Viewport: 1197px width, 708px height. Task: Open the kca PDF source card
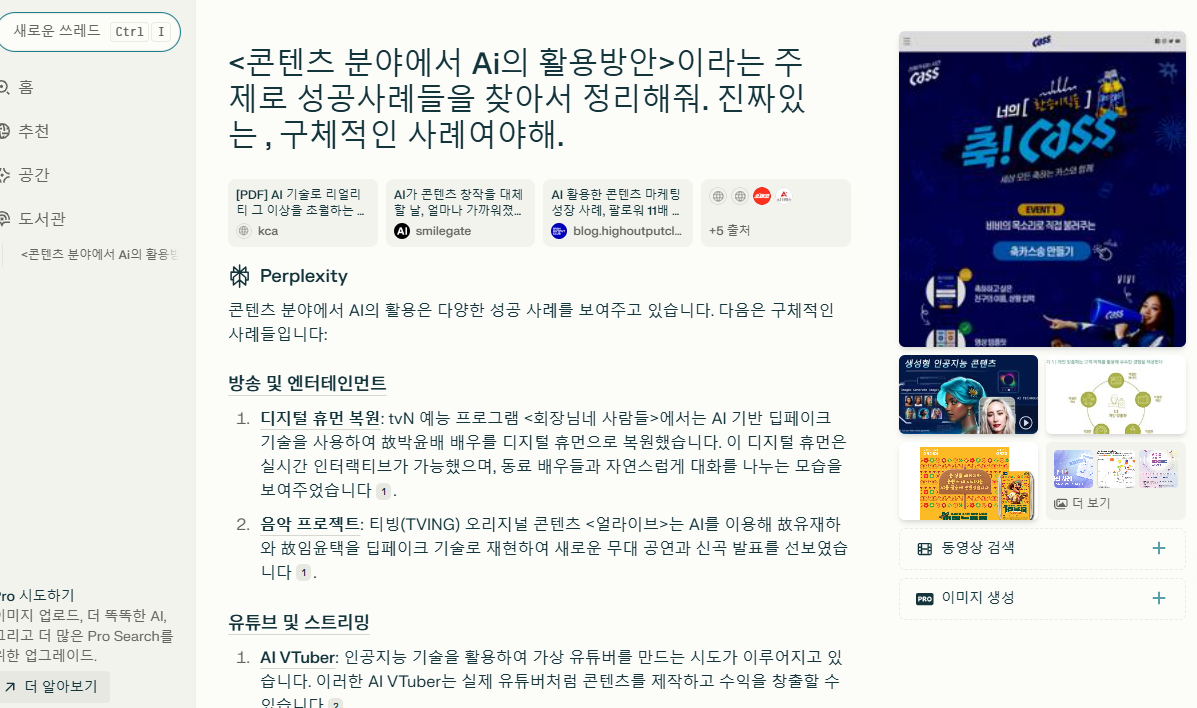point(302,213)
